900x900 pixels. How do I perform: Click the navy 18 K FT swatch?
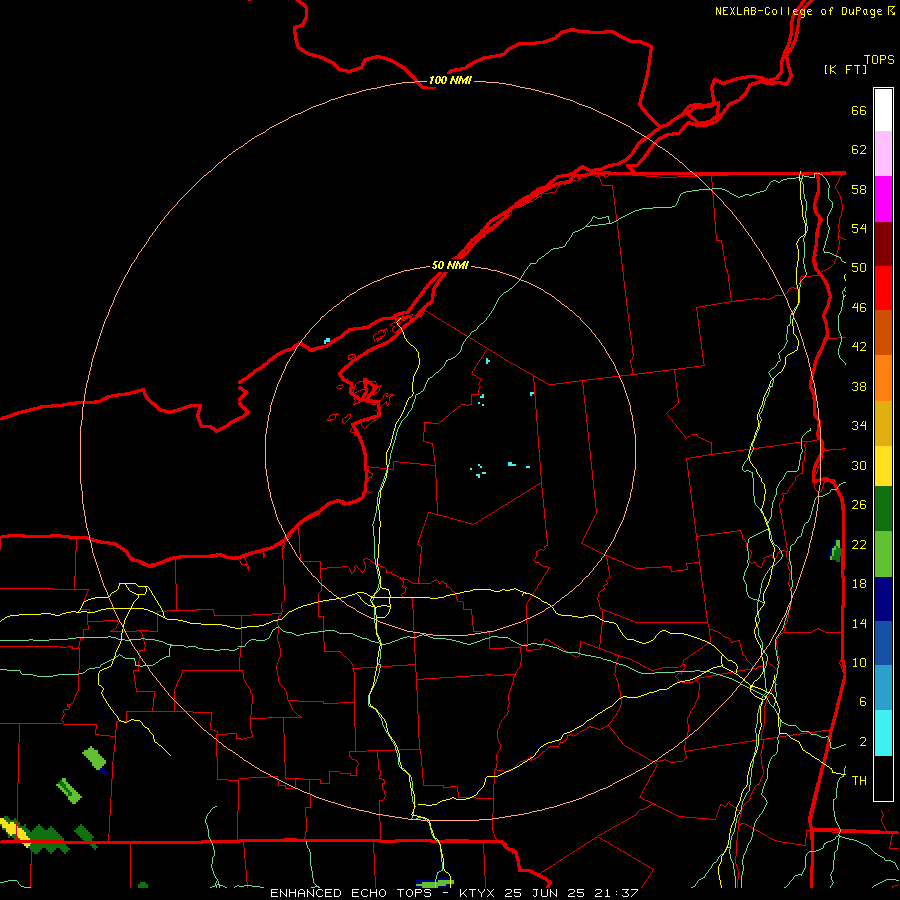pyautogui.click(x=883, y=599)
